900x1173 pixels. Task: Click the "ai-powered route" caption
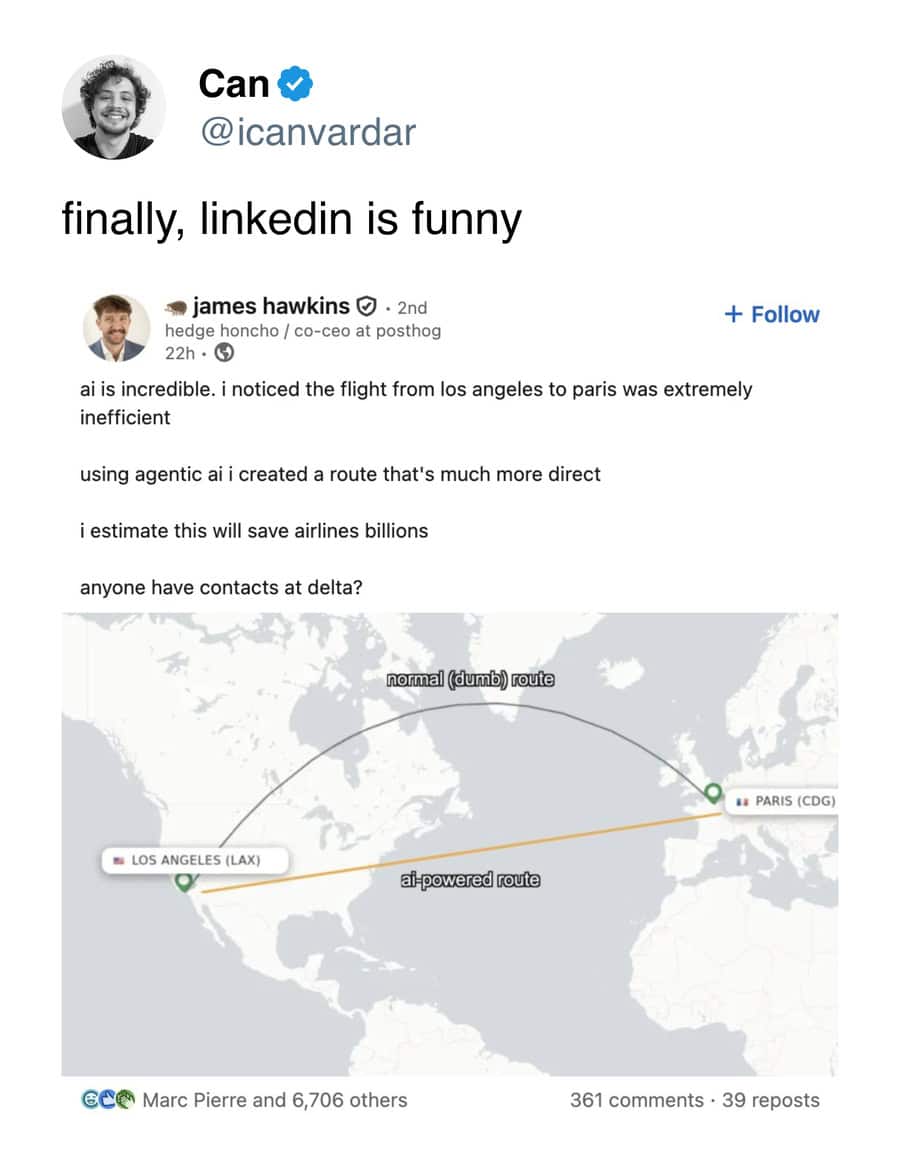[469, 880]
